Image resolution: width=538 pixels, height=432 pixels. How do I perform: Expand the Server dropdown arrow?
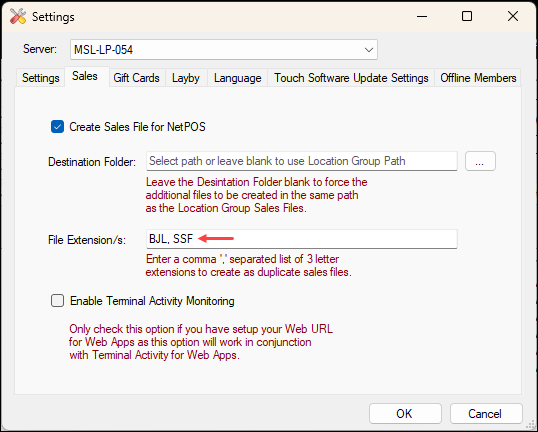tap(369, 50)
